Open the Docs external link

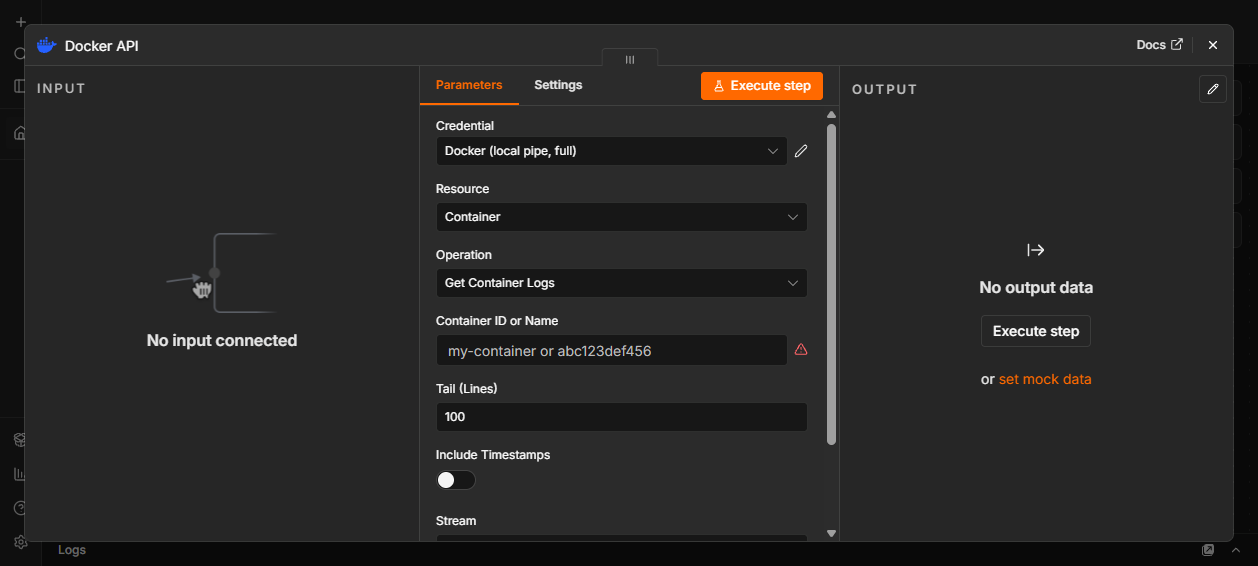[1160, 45]
